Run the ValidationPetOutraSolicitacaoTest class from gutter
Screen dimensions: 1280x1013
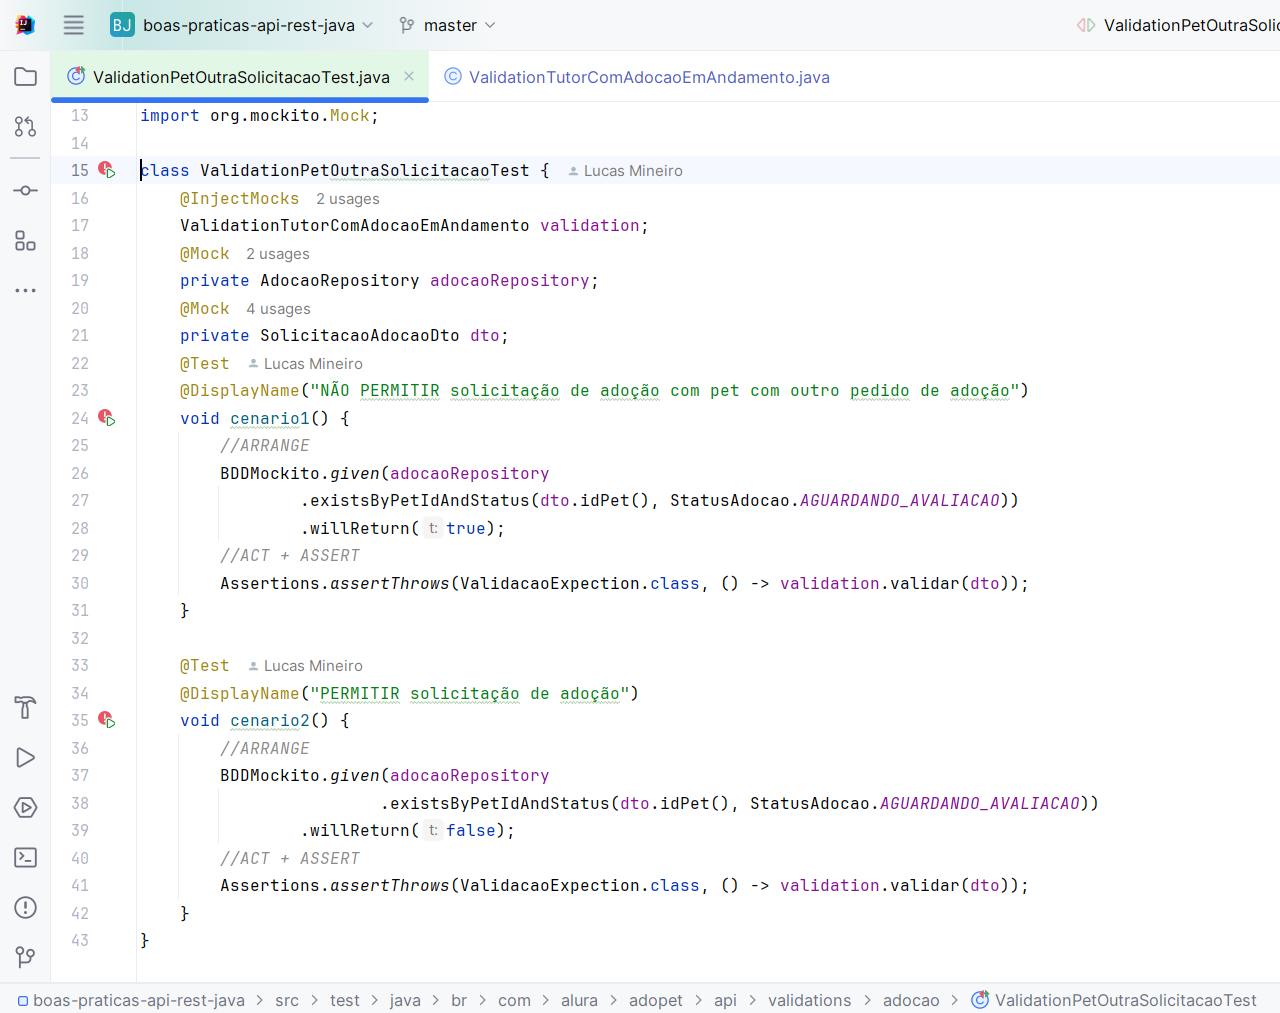point(107,170)
